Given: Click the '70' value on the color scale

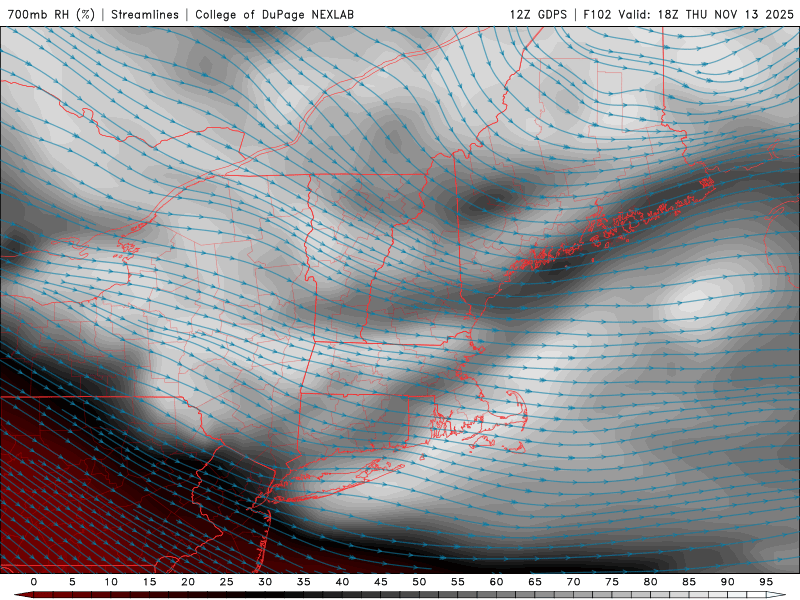Looking at the screenshot, I should tap(573, 582).
